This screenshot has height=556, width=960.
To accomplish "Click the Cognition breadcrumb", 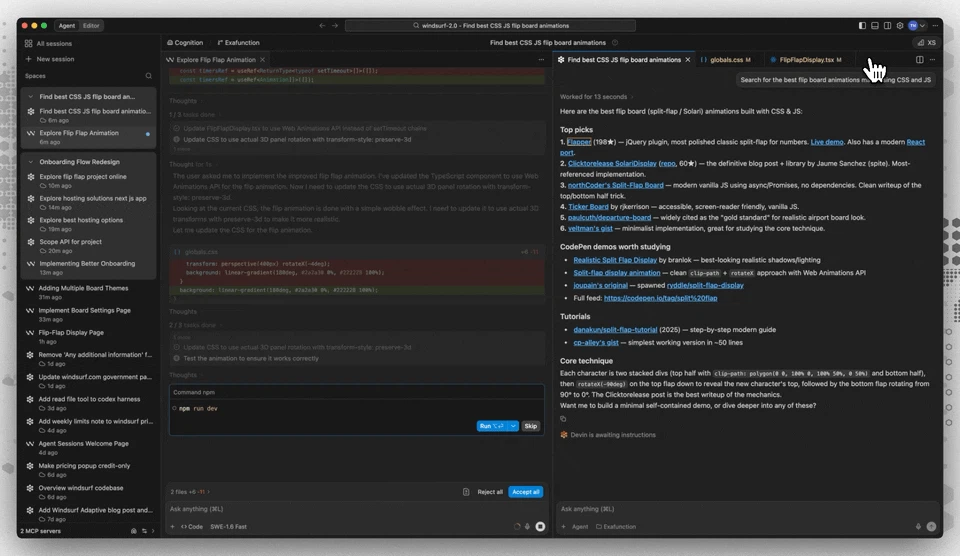I will [185, 43].
